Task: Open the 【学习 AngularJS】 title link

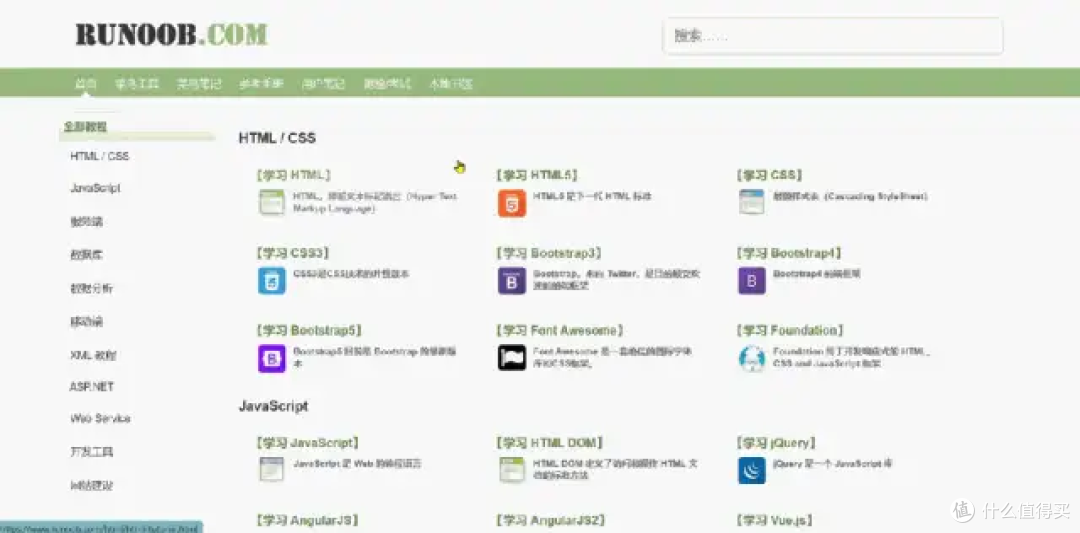Action: [307, 521]
